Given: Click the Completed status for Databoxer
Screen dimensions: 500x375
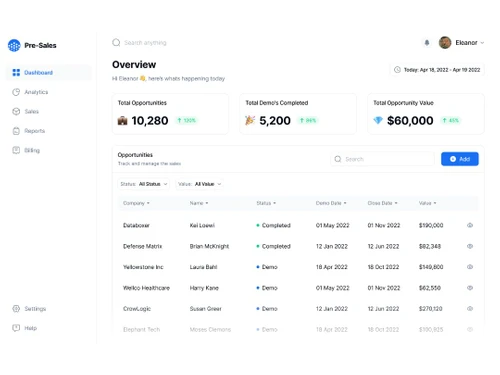Looking at the screenshot, I should 273,225.
